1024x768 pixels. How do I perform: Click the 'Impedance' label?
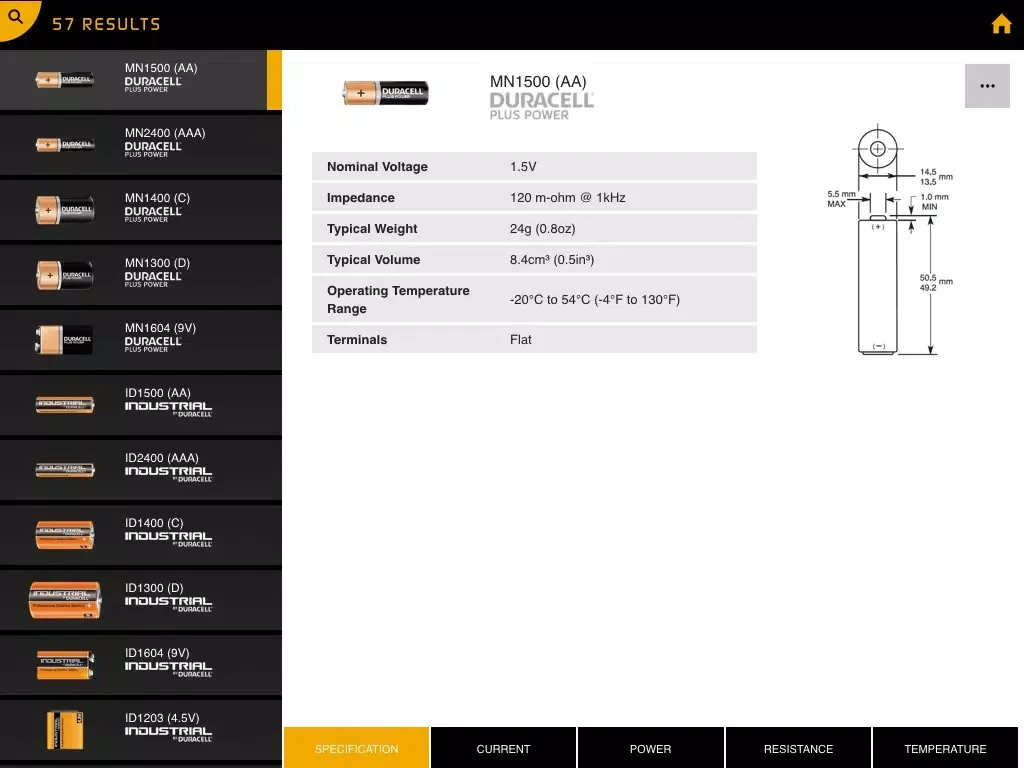pyautogui.click(x=360, y=197)
